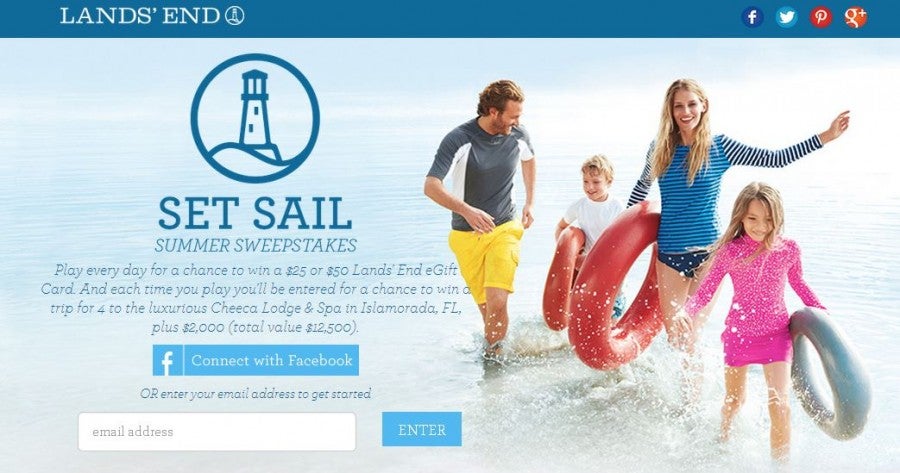The image size is (900, 473).
Task: Click the large red inner tube
Action: tap(615, 285)
